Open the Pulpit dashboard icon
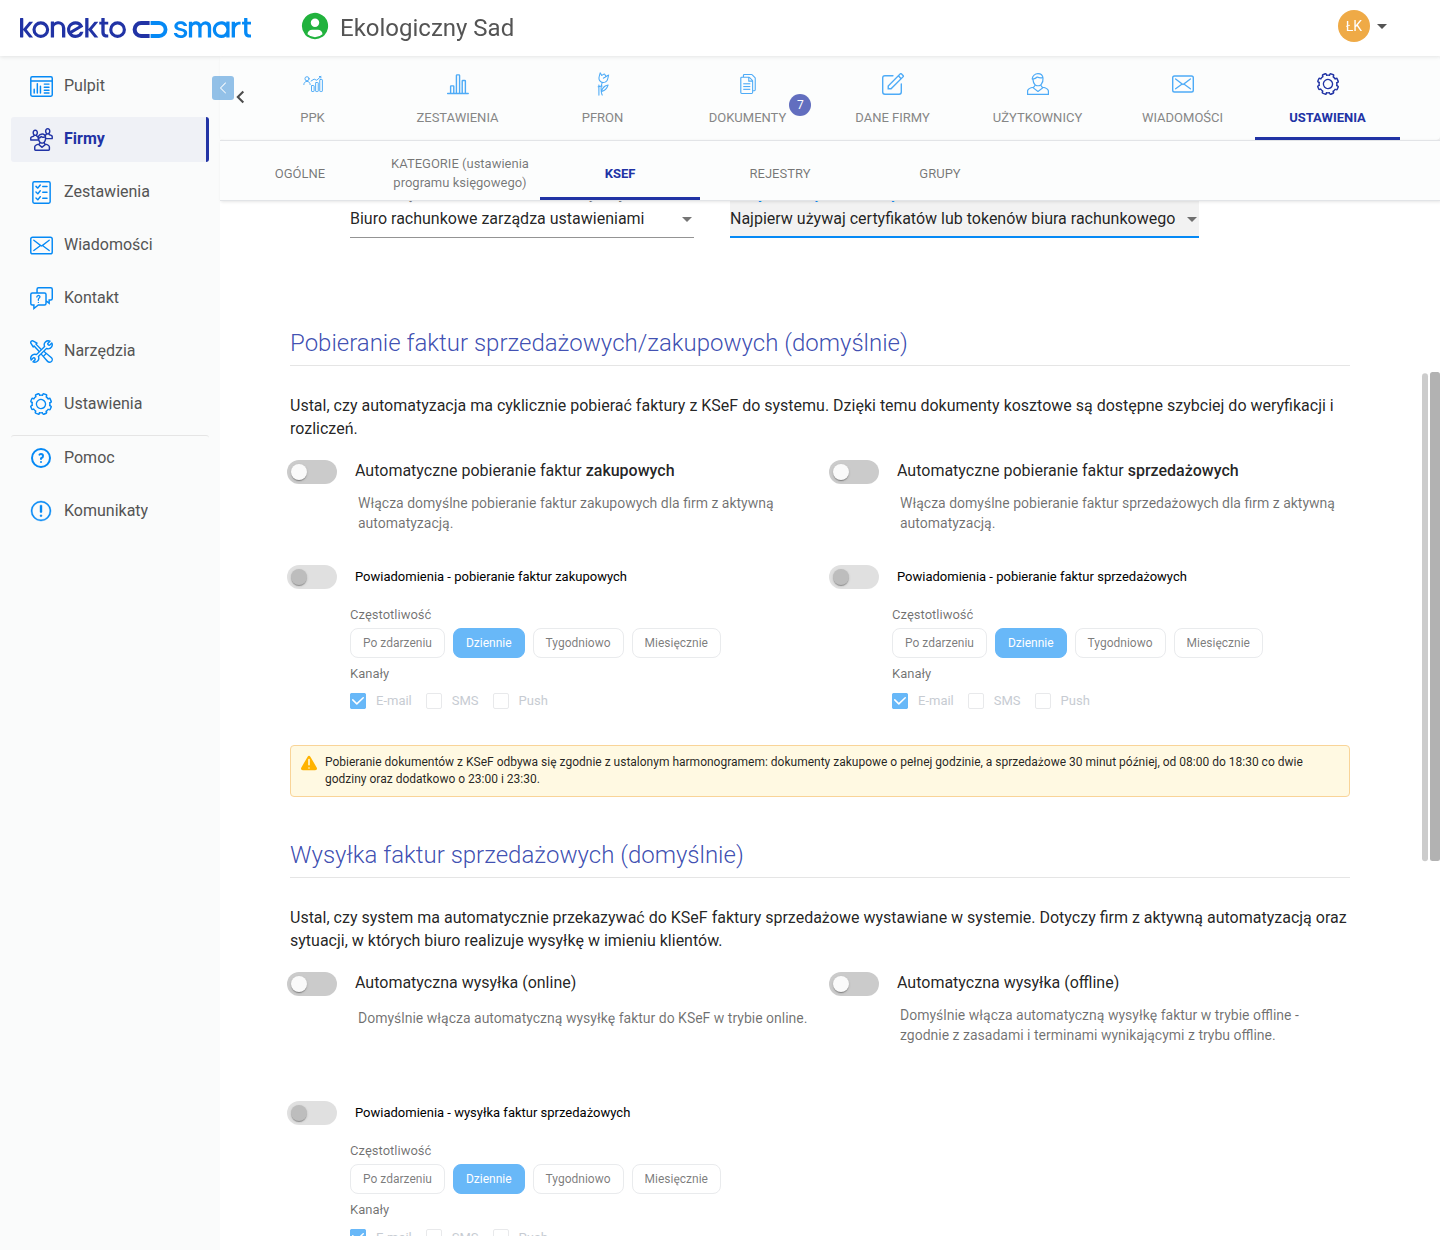This screenshot has height=1250, width=1440. click(41, 86)
